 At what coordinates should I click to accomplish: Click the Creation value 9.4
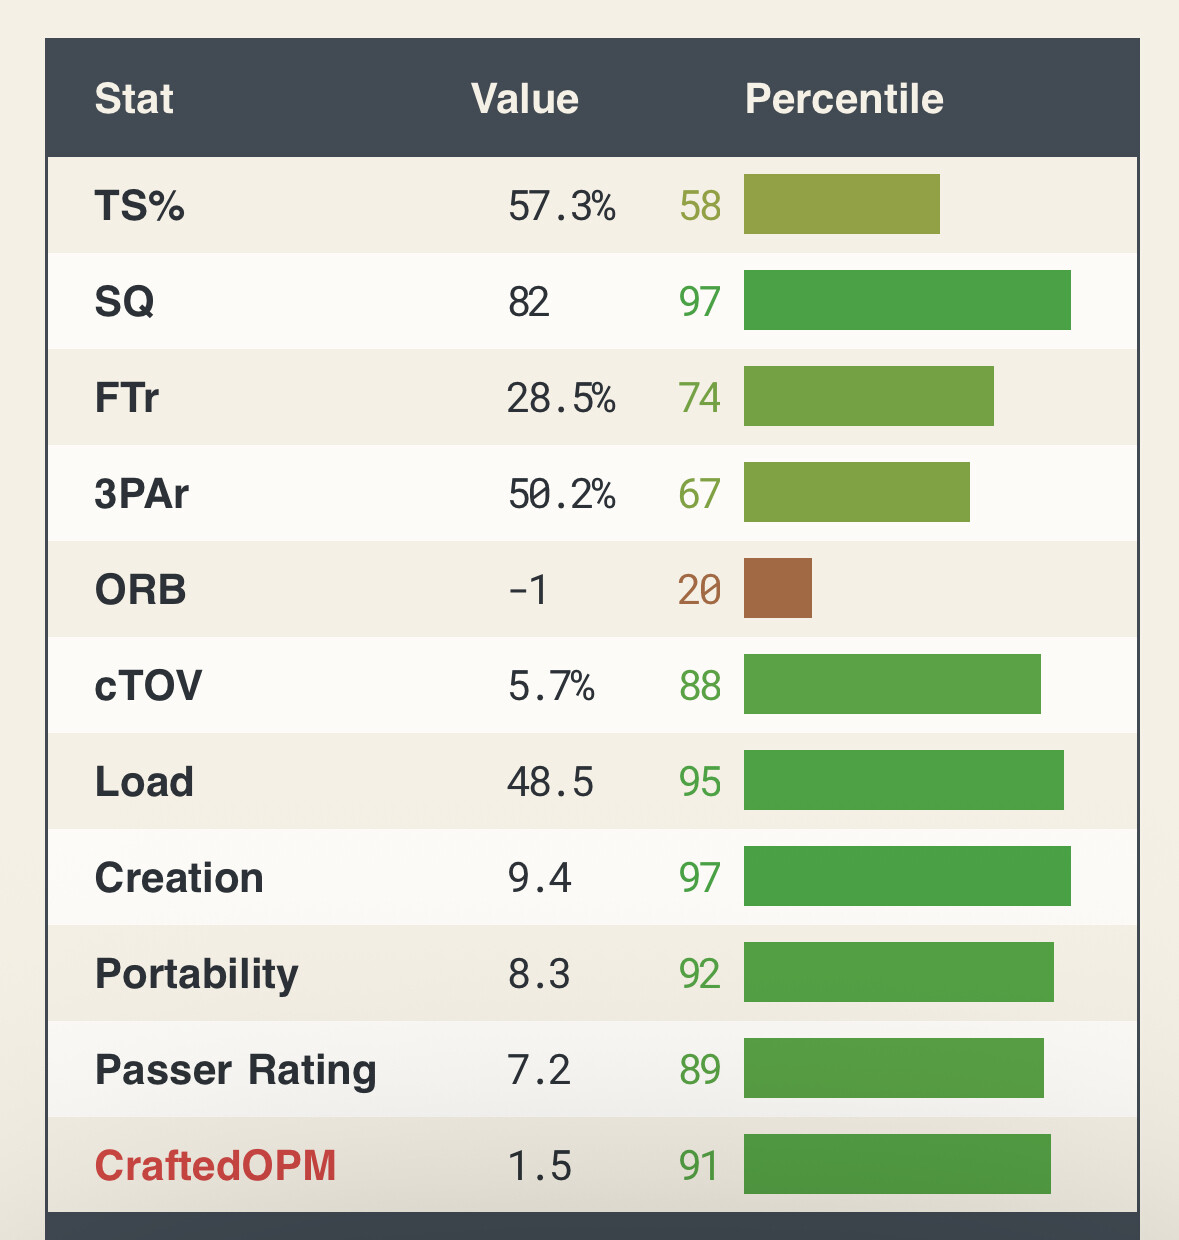(x=540, y=878)
